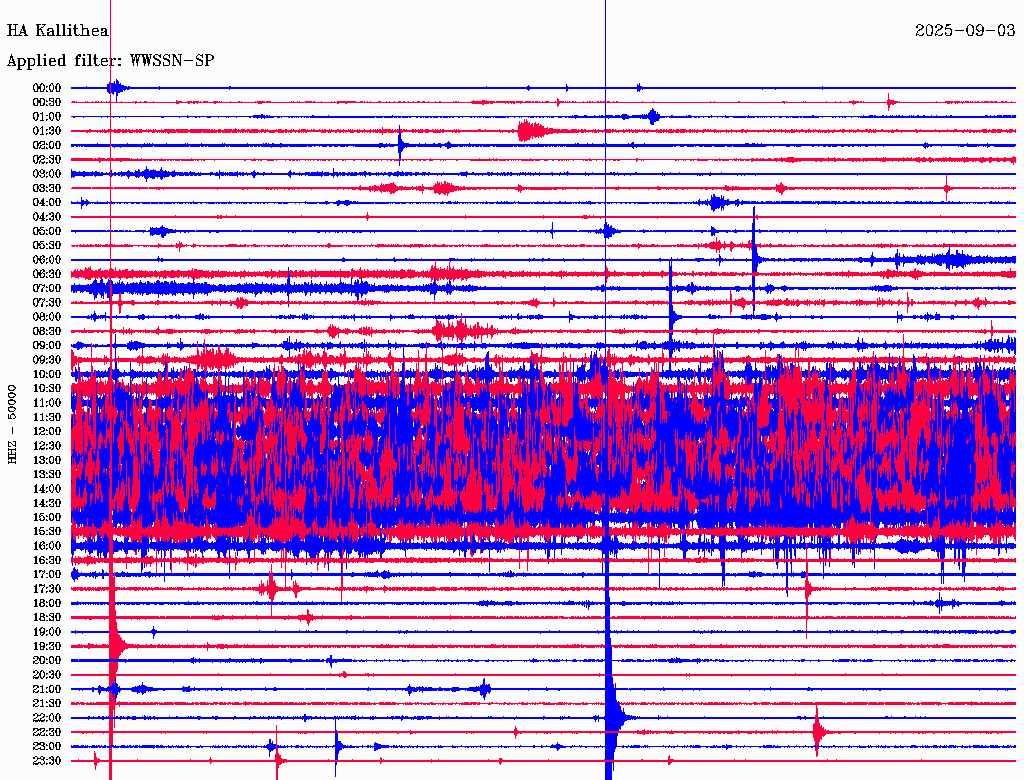Select the 23:00 time label
The image size is (1024, 780).
tap(47, 746)
